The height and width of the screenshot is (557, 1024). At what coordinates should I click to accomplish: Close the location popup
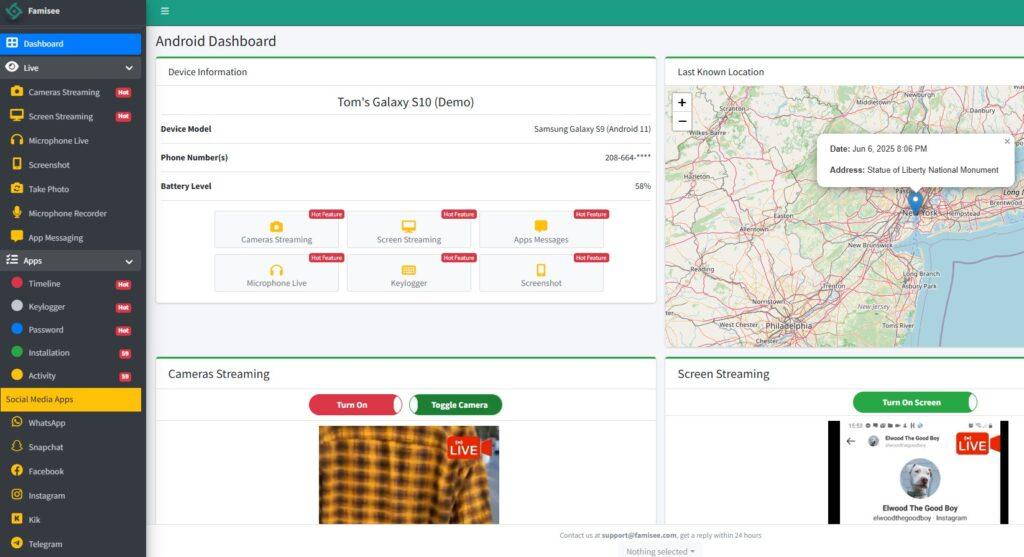(1007, 141)
